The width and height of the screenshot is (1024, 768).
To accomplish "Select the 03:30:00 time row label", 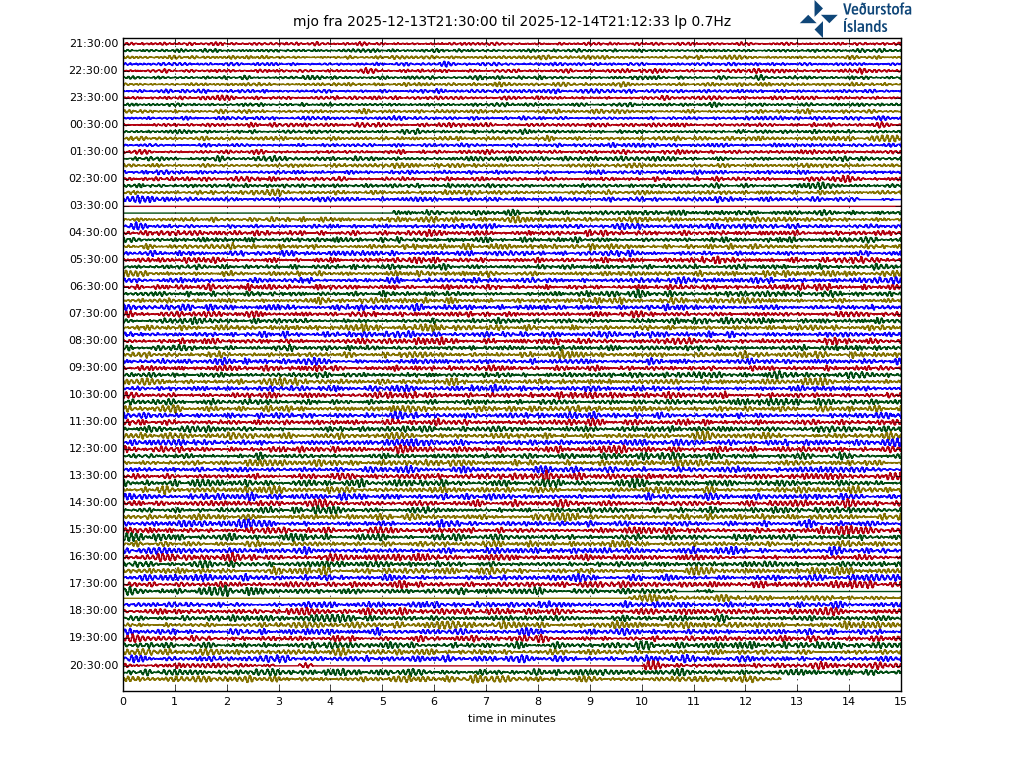I will (94, 206).
